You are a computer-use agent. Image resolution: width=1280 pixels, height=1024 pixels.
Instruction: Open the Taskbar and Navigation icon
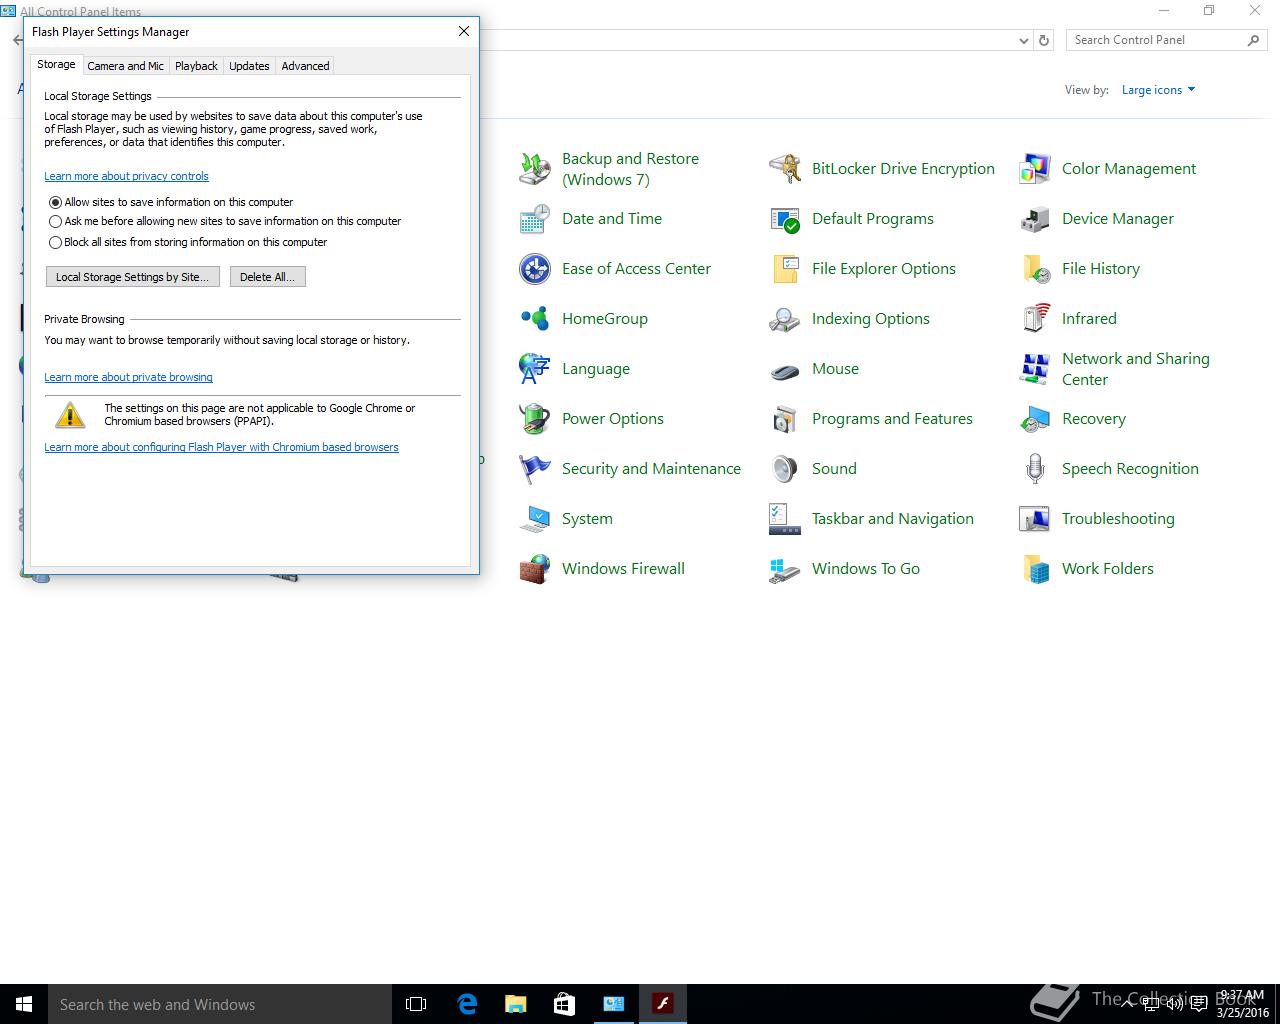785,519
